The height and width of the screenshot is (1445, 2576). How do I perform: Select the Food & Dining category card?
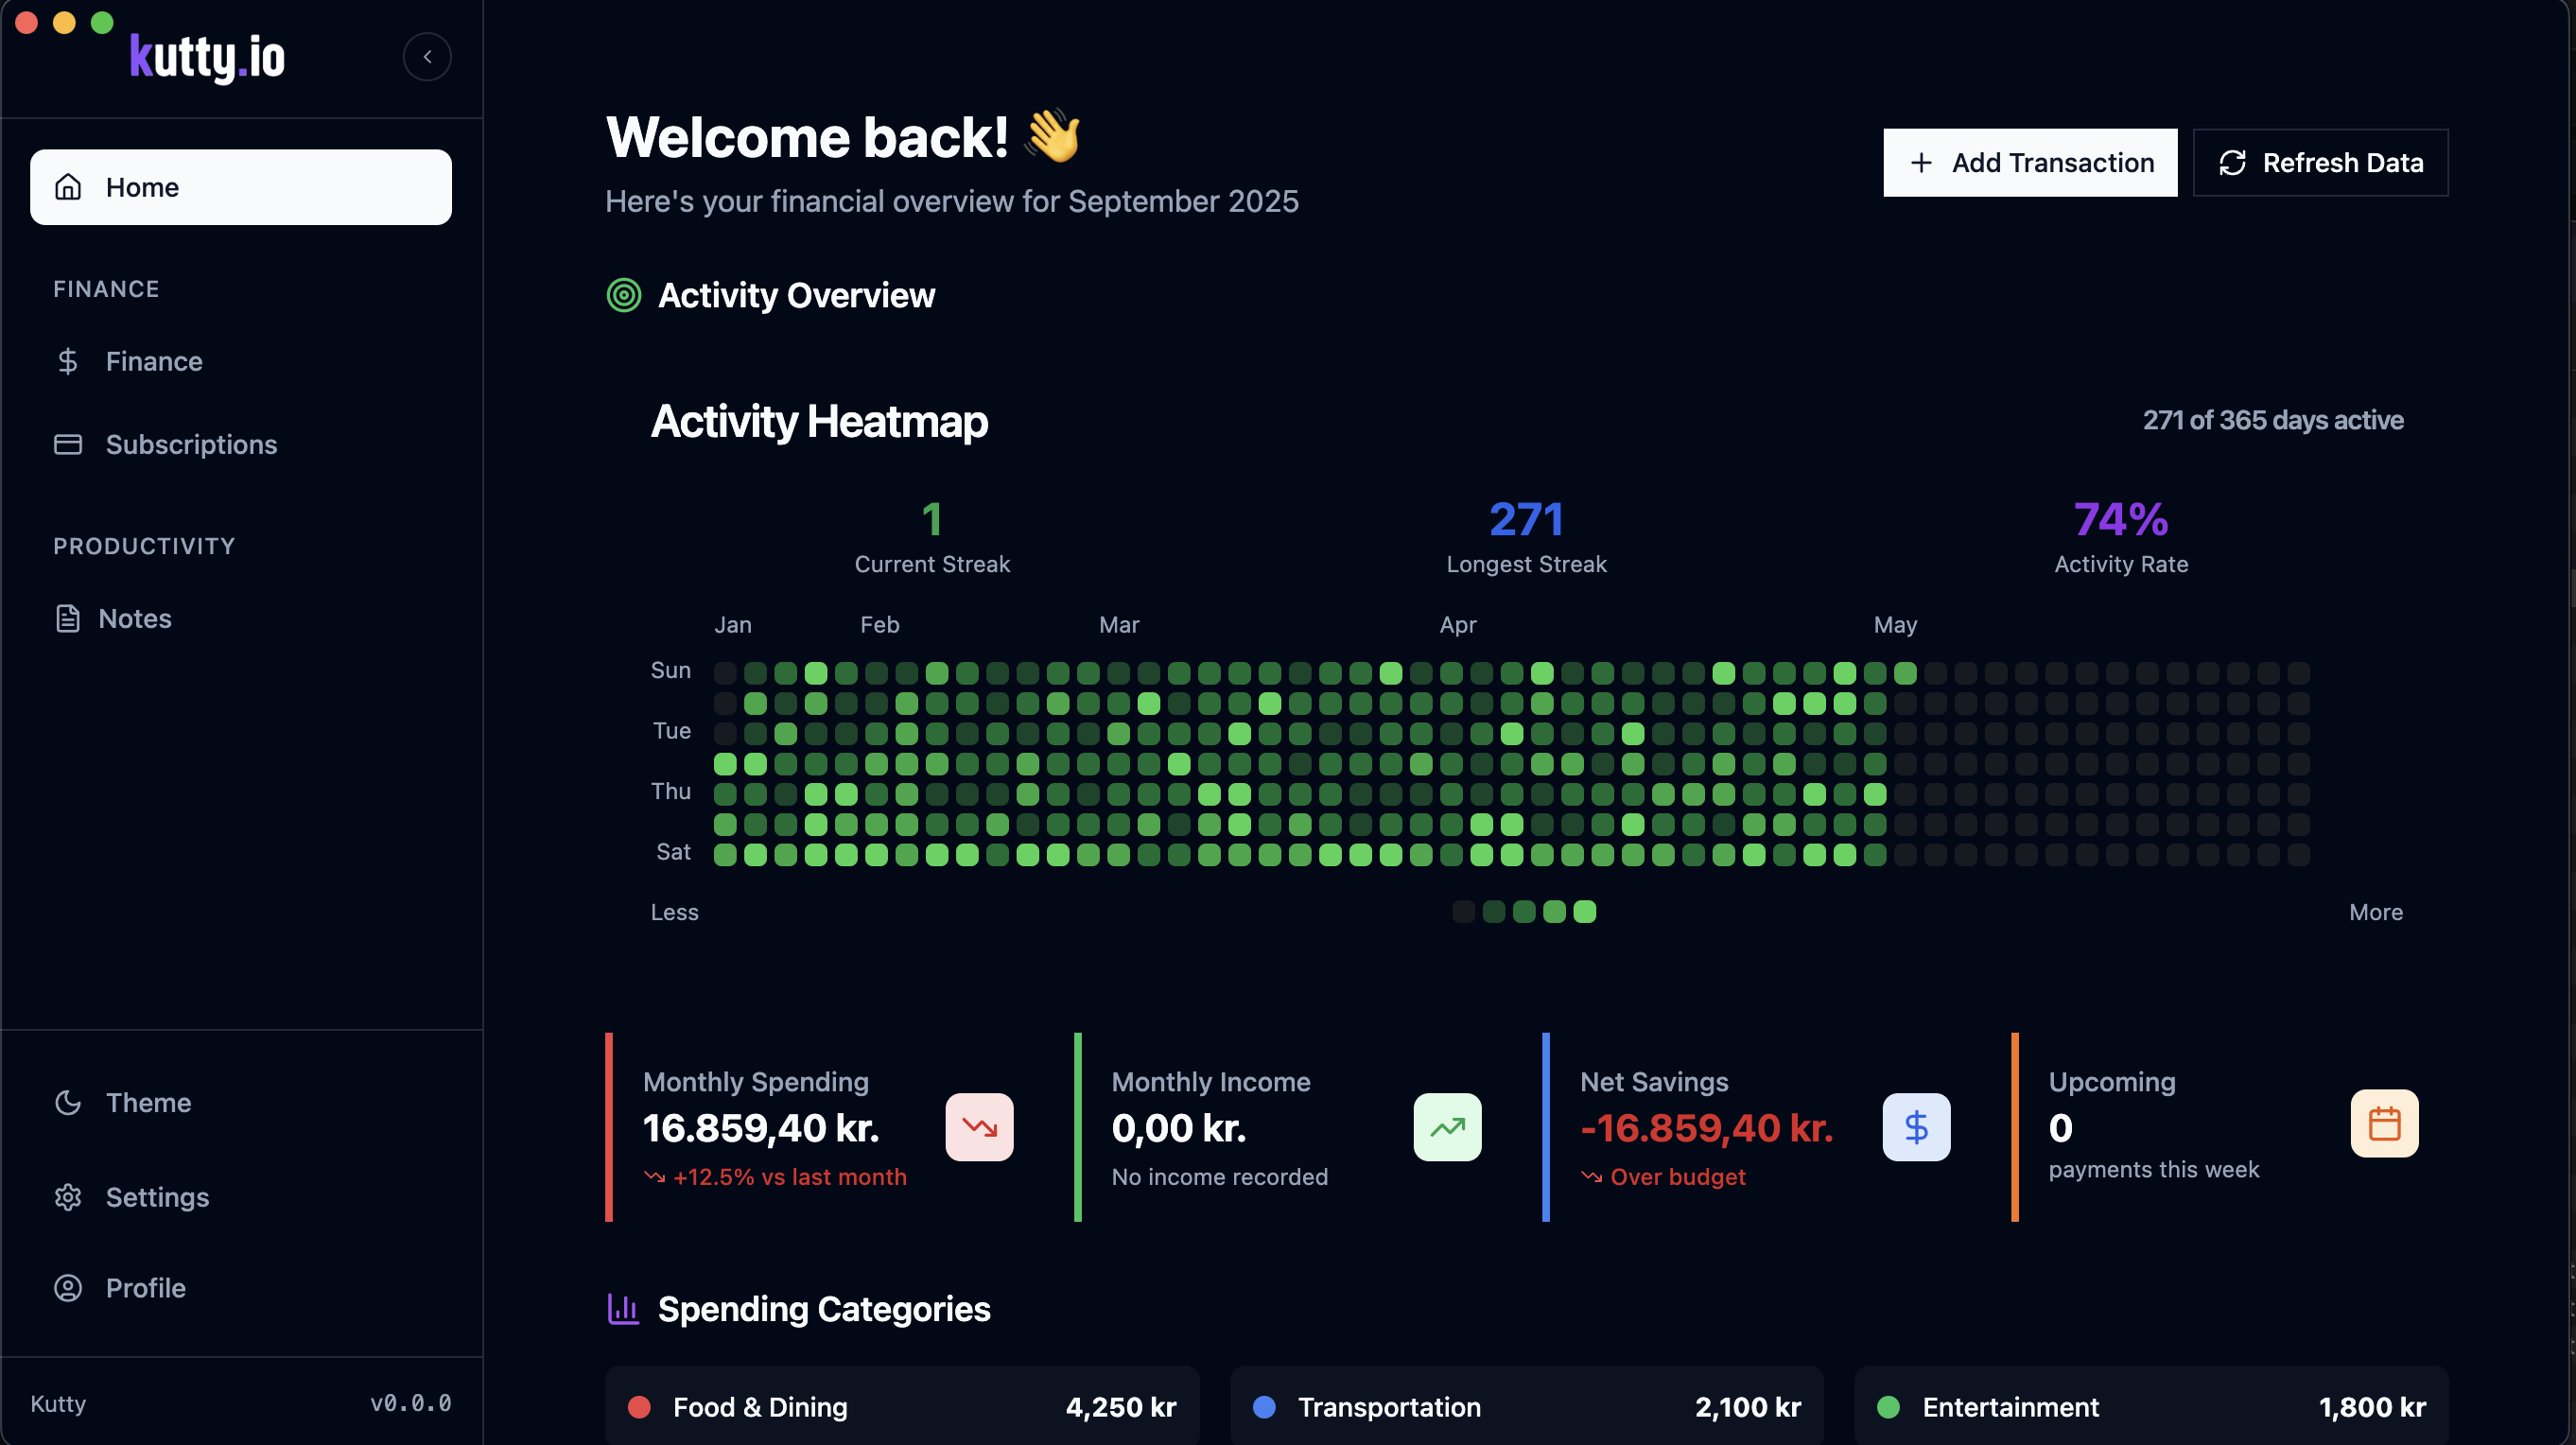point(901,1406)
